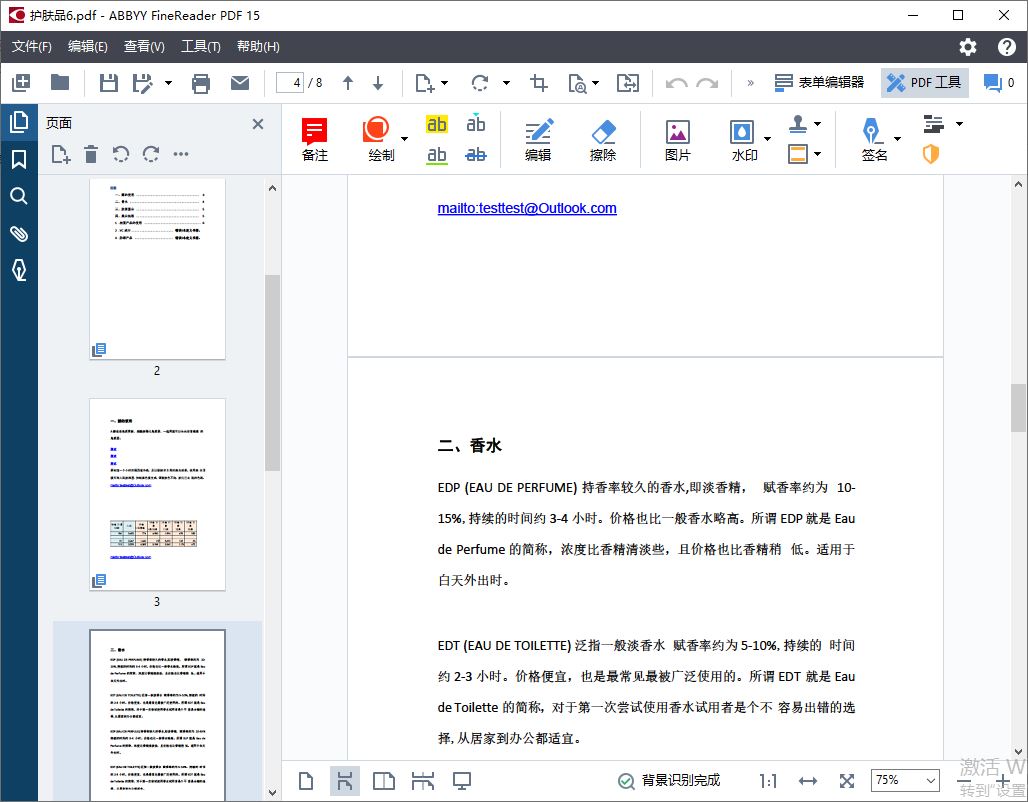
Task: Open the Digital Signatures sidebar panel
Action: (x=19, y=270)
